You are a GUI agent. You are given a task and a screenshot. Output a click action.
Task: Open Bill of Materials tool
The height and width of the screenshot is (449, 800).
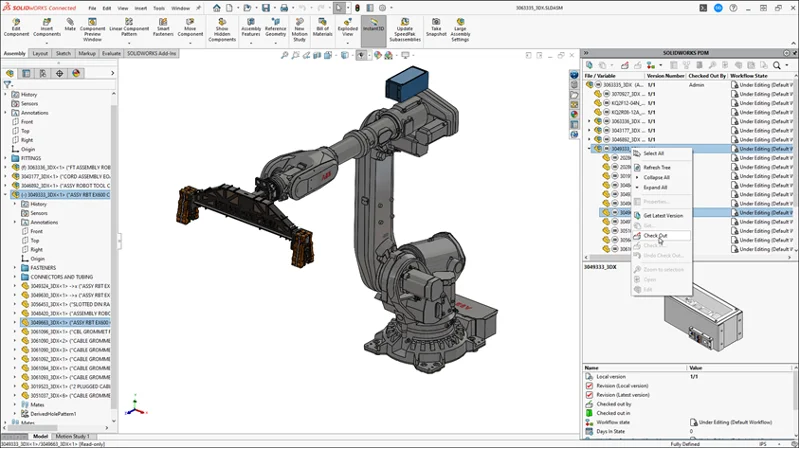pyautogui.click(x=323, y=29)
